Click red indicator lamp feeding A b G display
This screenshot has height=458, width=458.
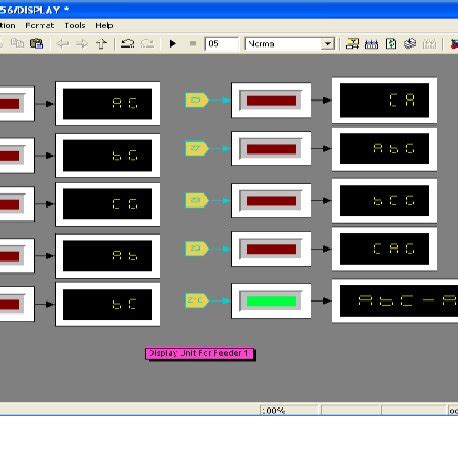(271, 149)
